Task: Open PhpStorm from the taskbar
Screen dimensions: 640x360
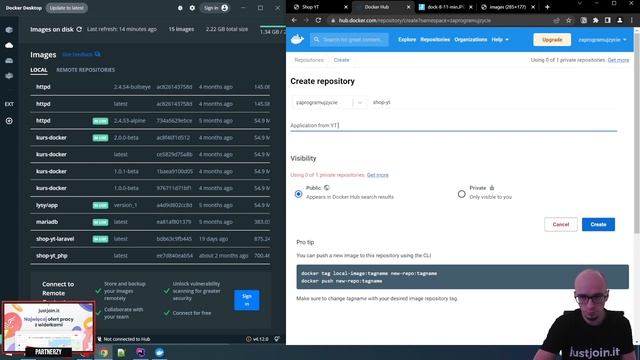Action: point(140,353)
